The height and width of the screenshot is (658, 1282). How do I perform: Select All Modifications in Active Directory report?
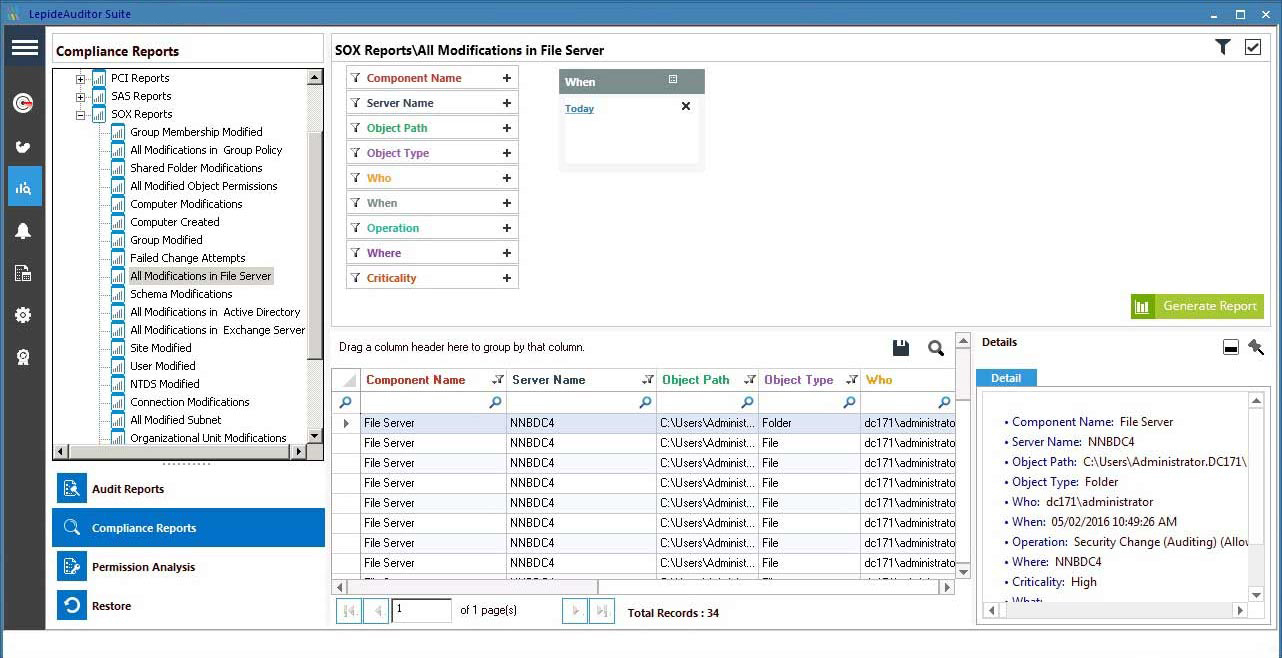(215, 312)
